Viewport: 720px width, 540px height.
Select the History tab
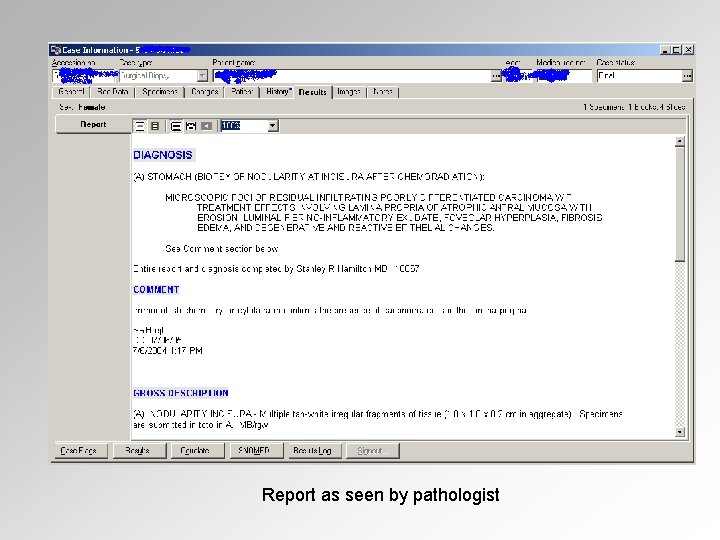277,92
